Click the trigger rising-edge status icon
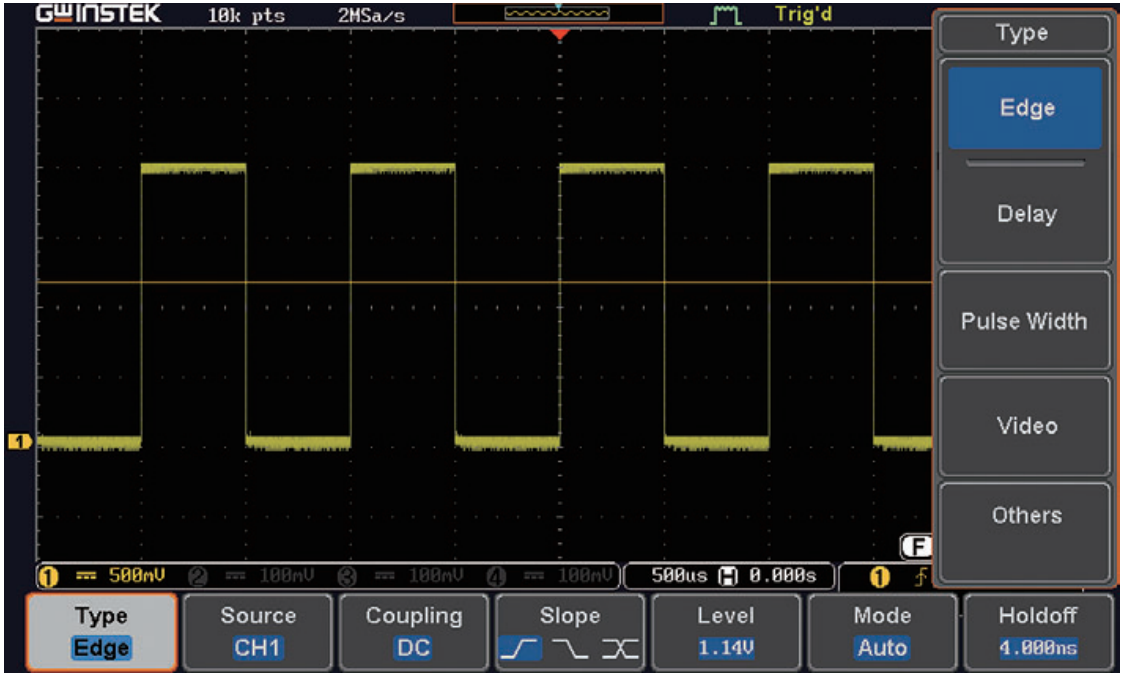Image resolution: width=1124 pixels, height=676 pixels. click(x=920, y=576)
